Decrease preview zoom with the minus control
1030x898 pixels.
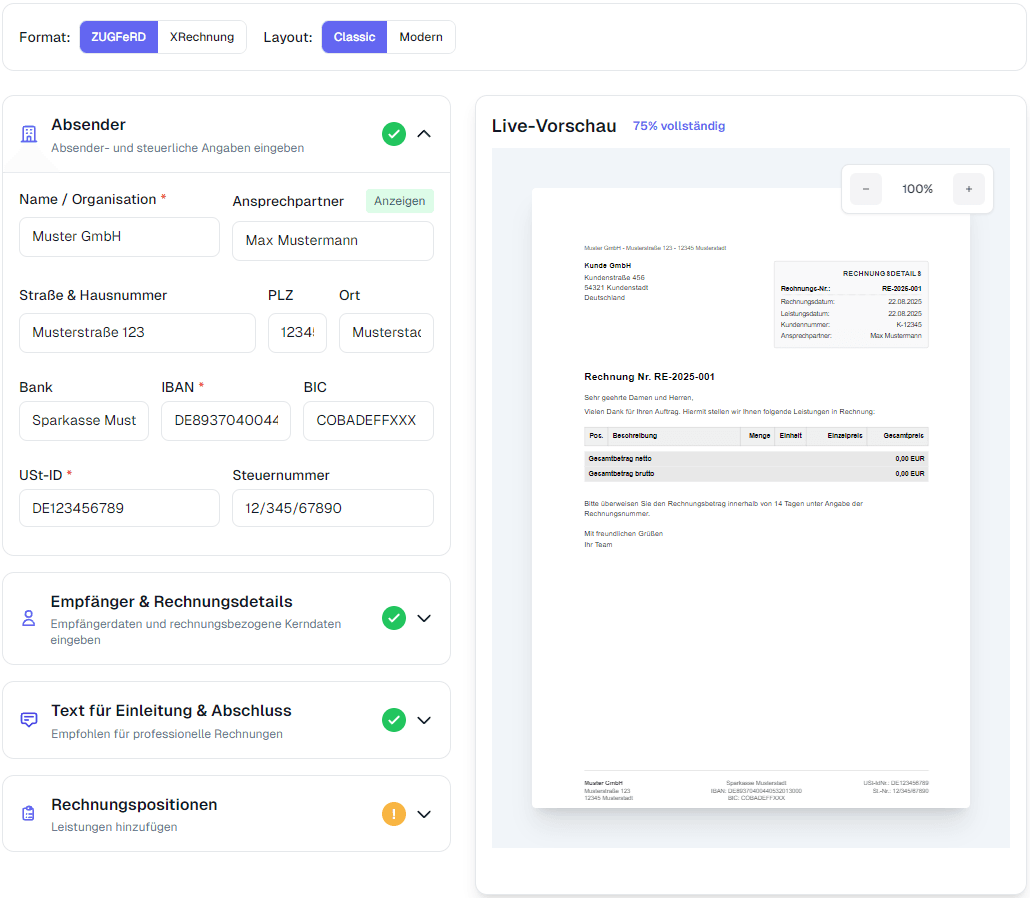pyautogui.click(x=865, y=188)
